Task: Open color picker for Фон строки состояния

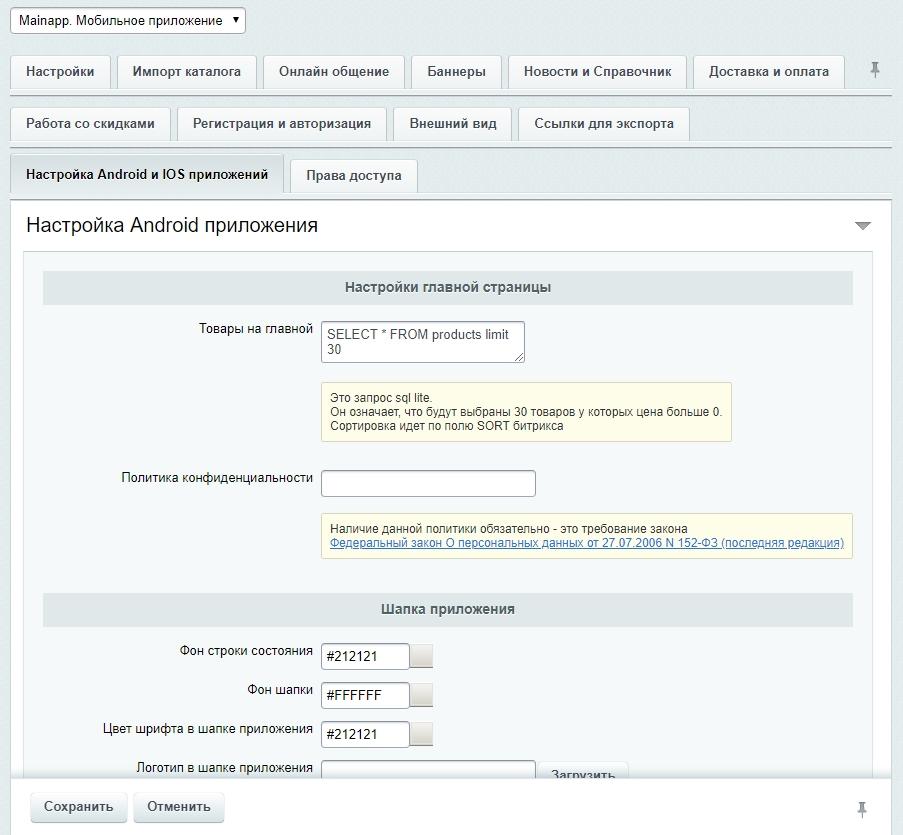Action: 421,656
